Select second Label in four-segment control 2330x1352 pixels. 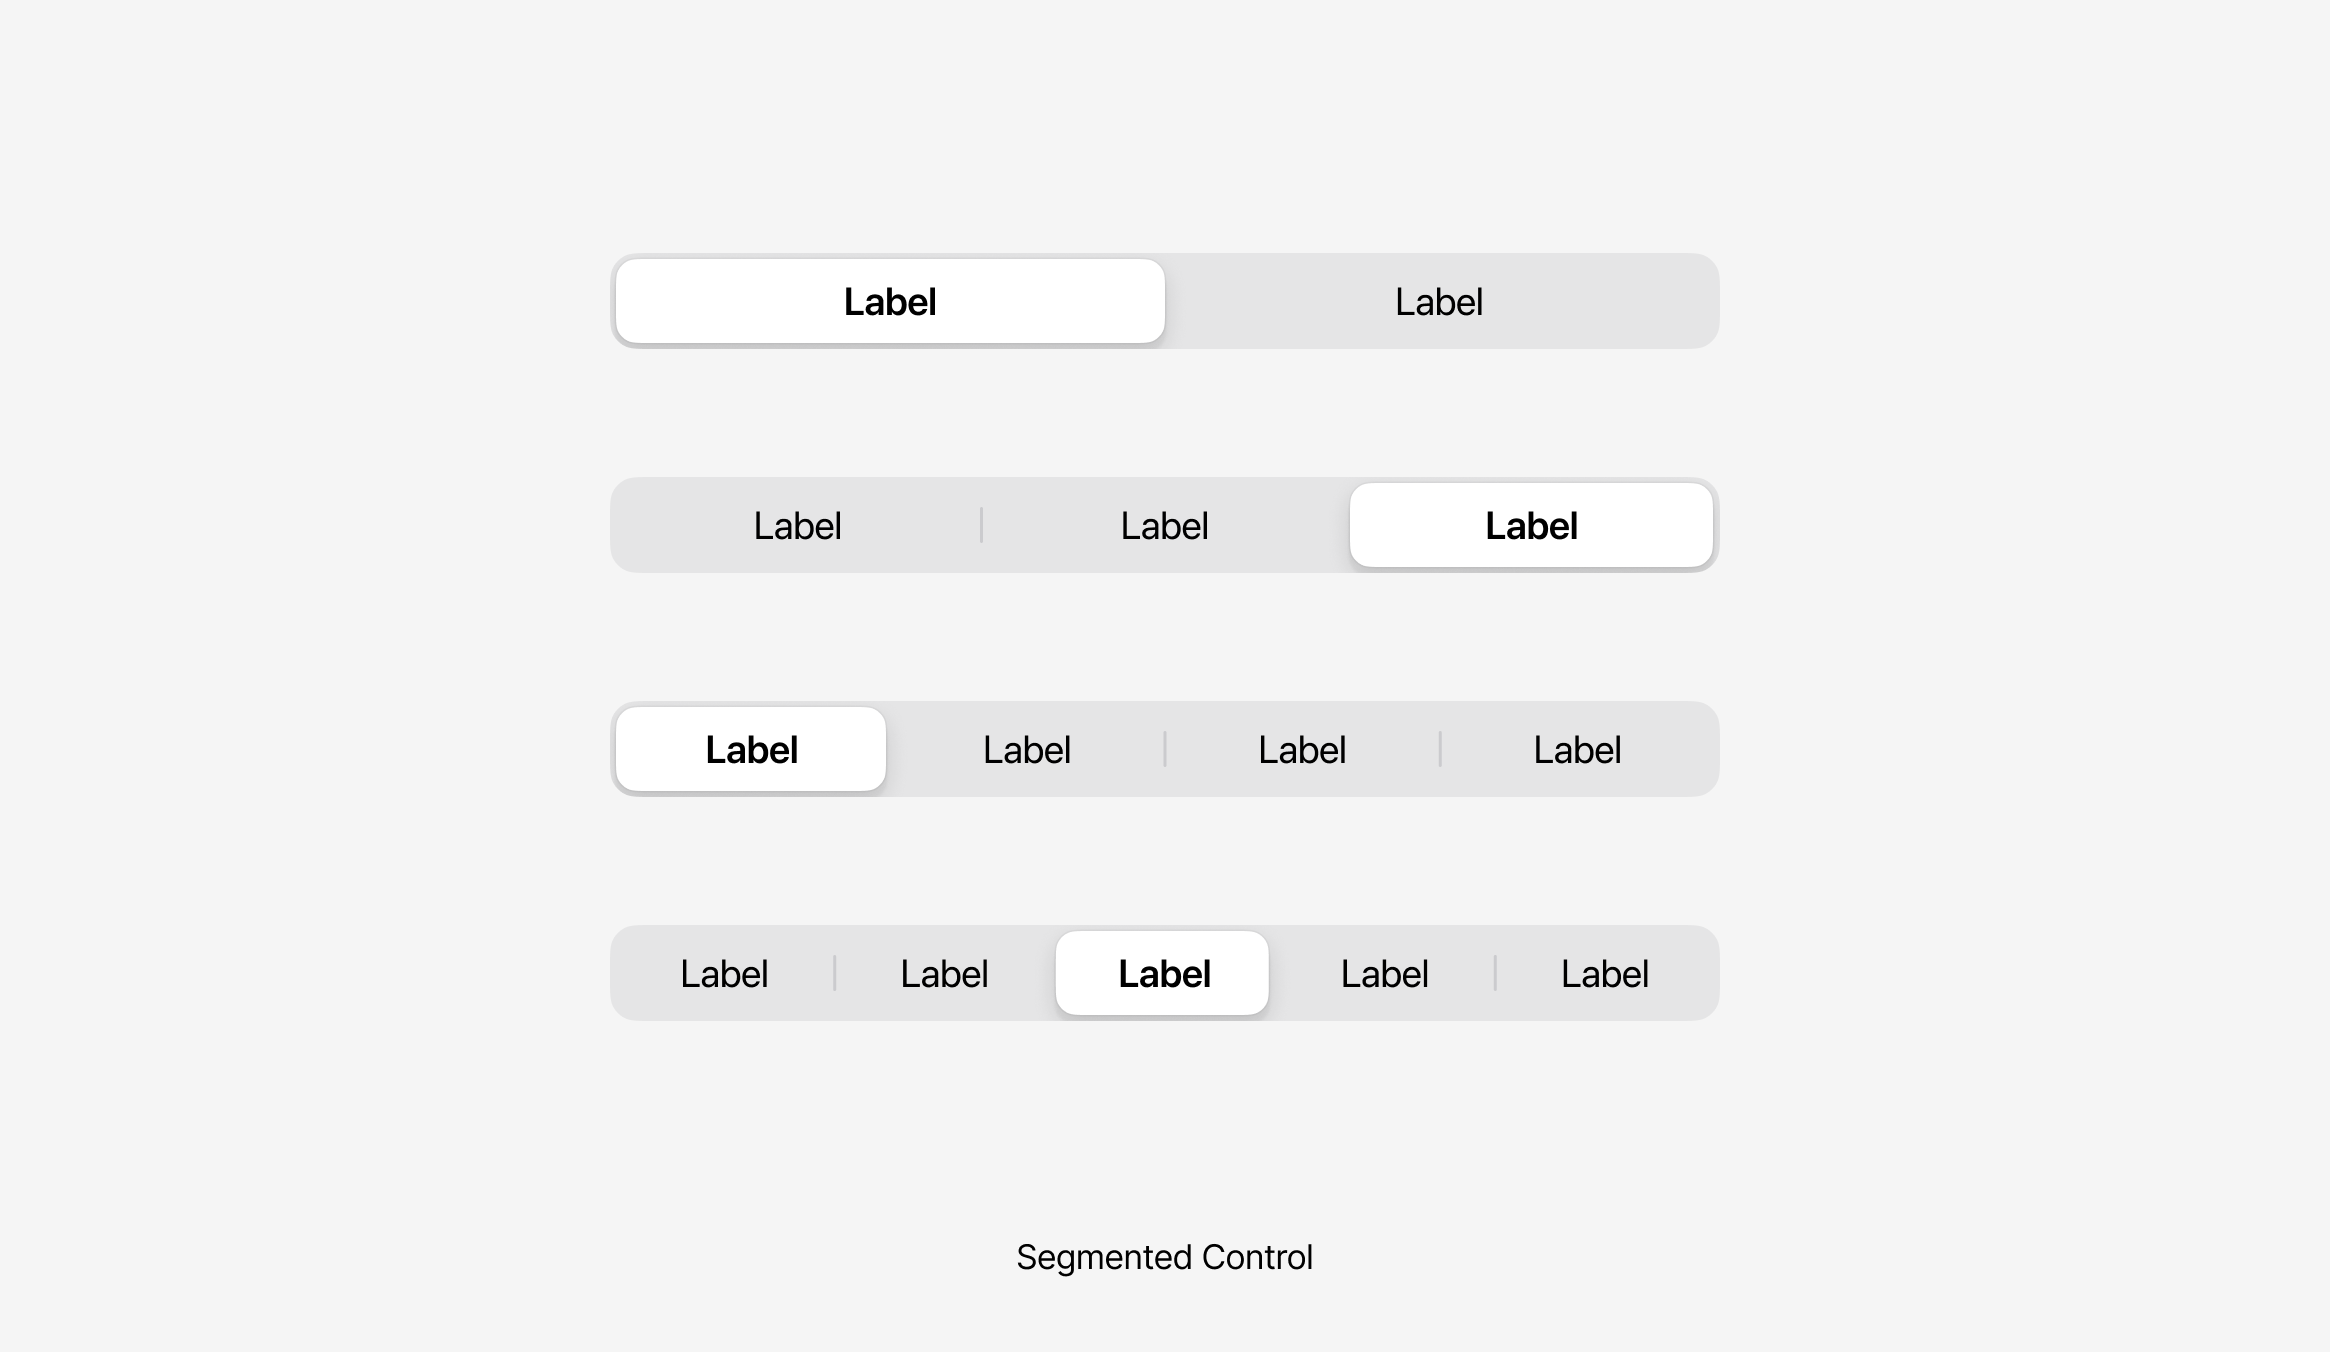1026,750
